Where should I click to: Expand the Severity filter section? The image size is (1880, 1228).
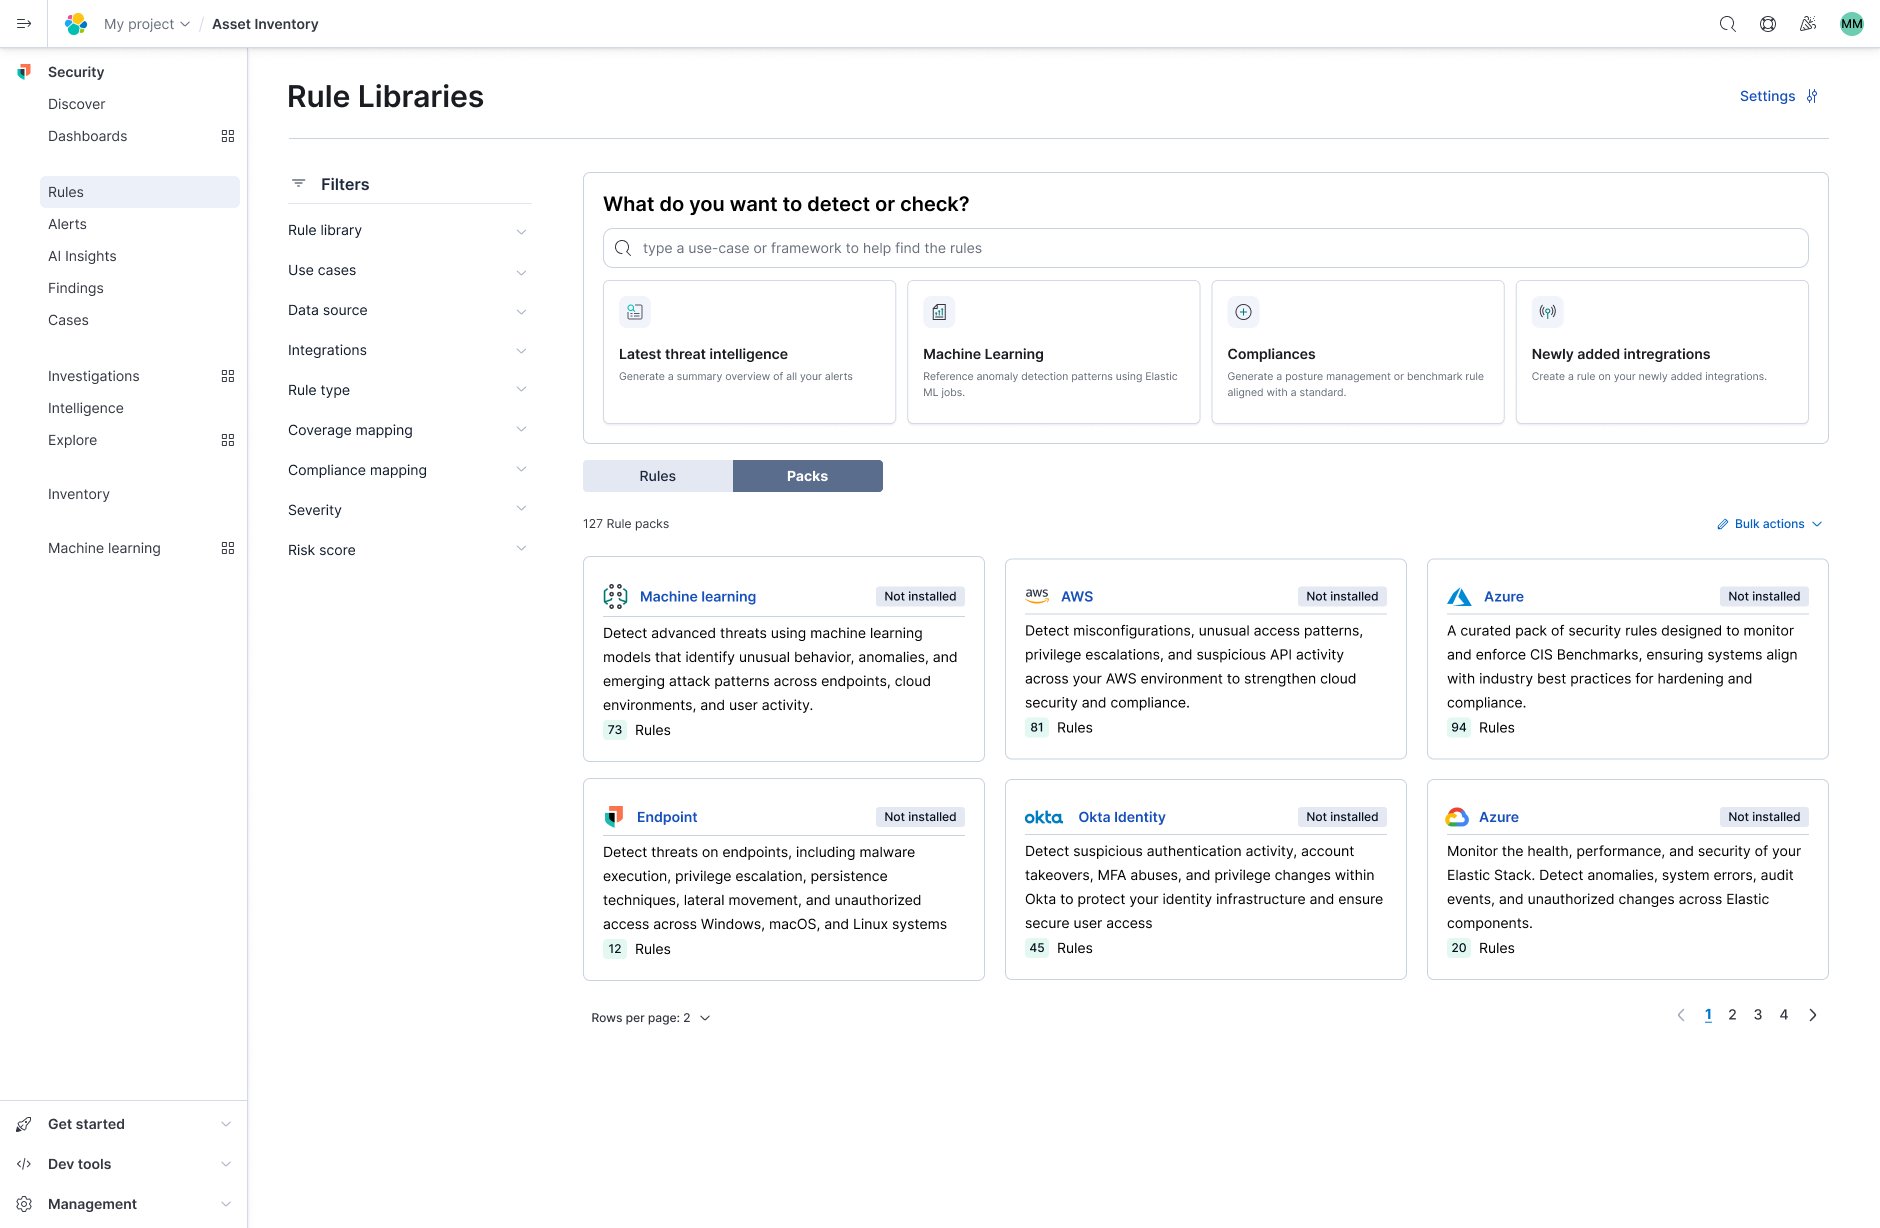pyautogui.click(x=408, y=510)
